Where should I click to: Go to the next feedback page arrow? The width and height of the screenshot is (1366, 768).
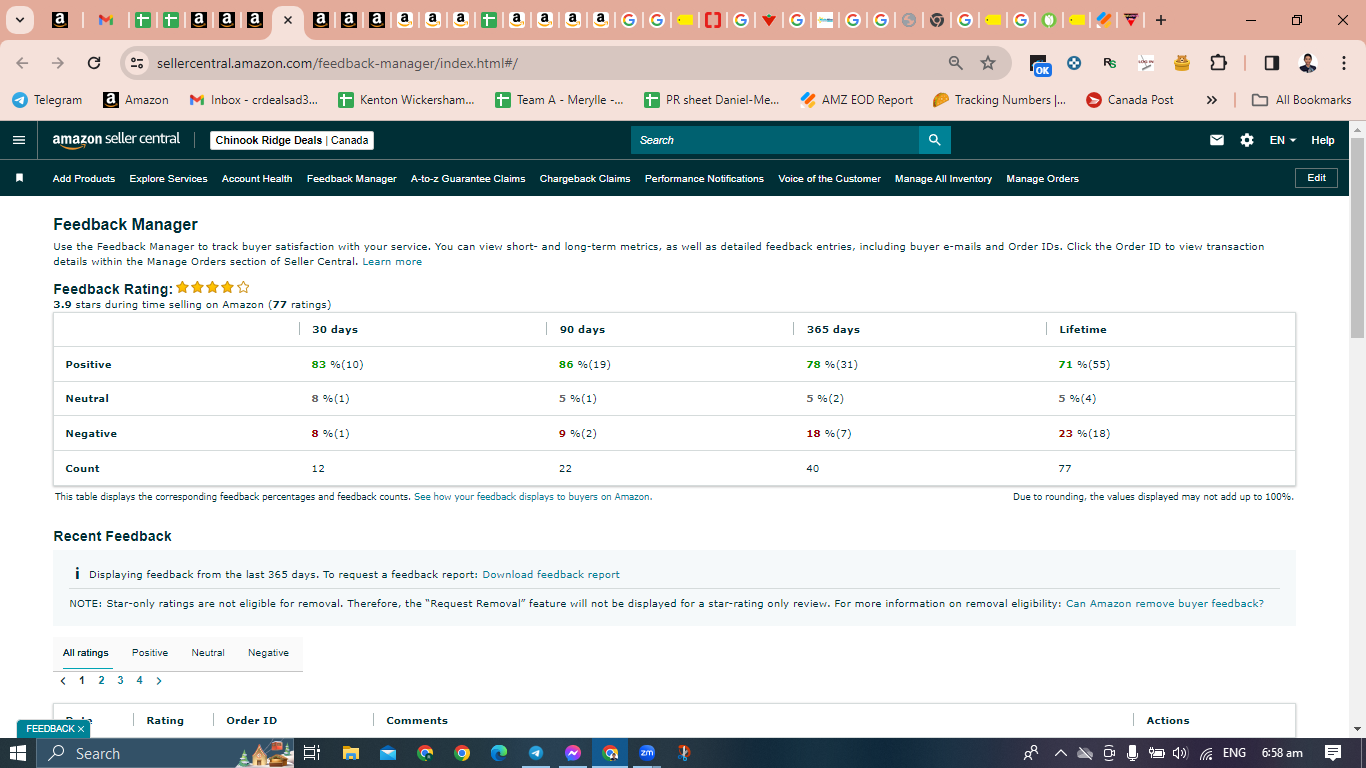[x=159, y=681]
